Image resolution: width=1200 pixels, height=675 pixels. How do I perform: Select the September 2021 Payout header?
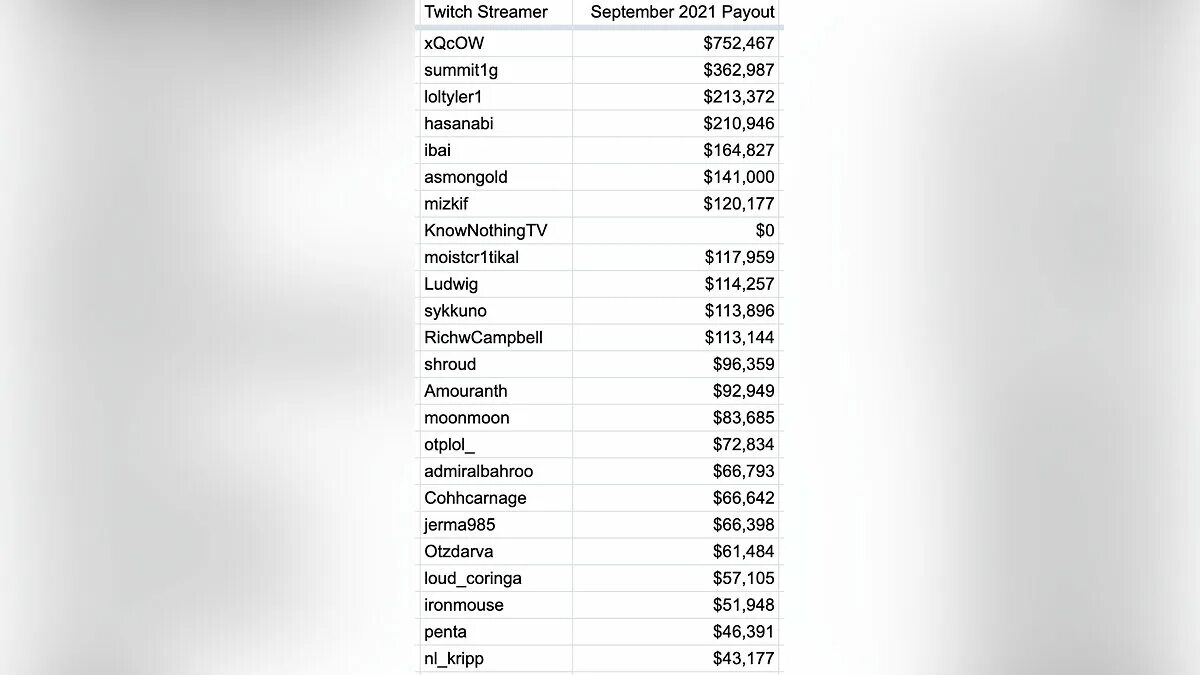point(675,13)
